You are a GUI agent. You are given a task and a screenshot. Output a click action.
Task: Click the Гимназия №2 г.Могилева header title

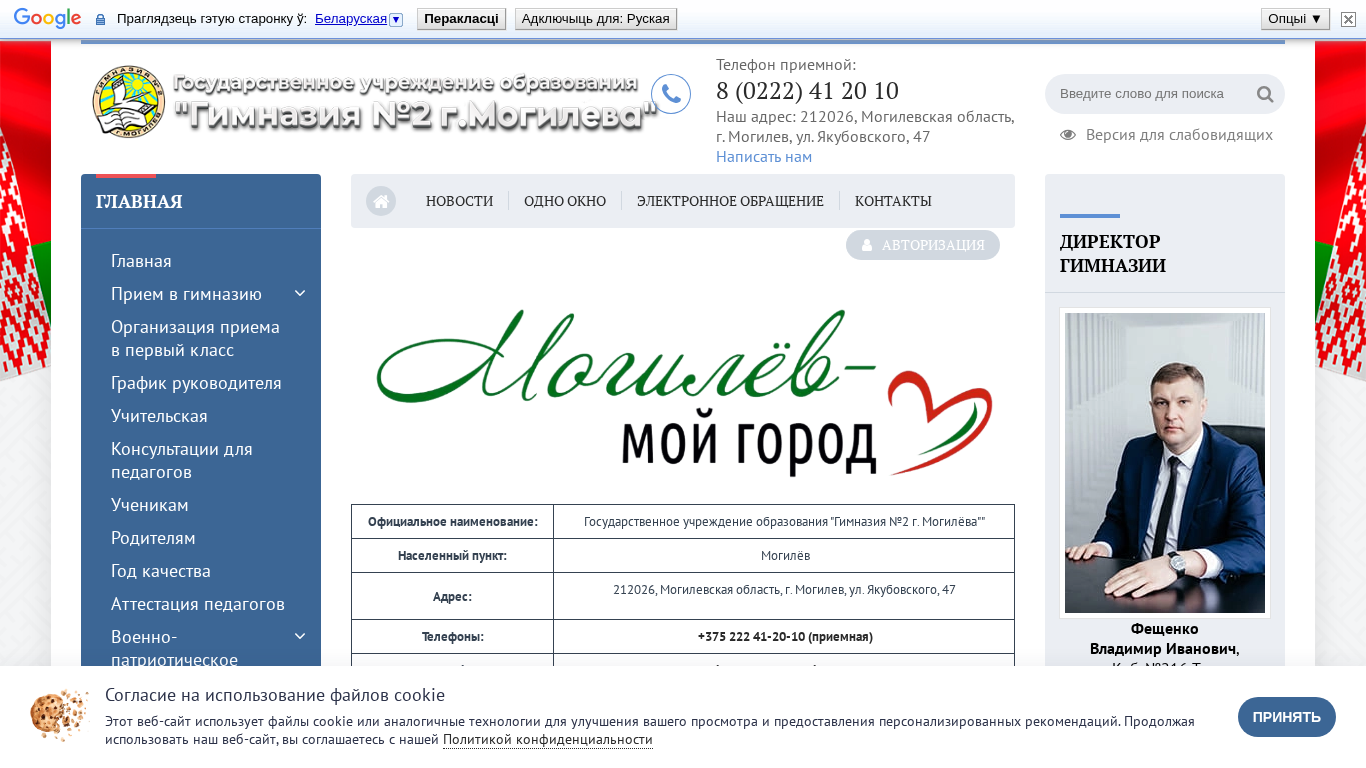coord(415,116)
